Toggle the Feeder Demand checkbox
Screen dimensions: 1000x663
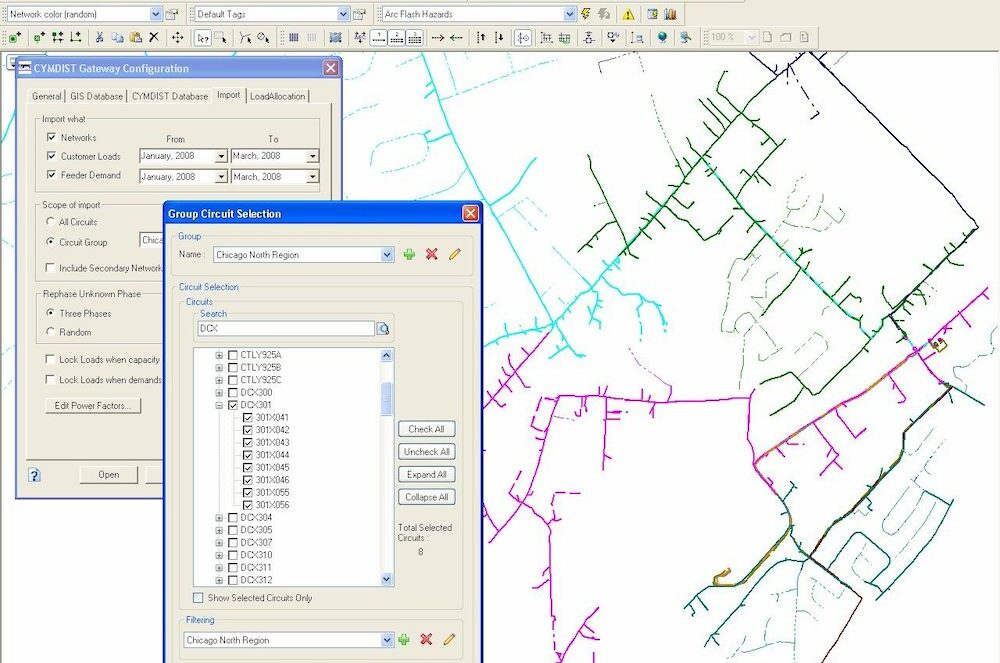(52, 175)
